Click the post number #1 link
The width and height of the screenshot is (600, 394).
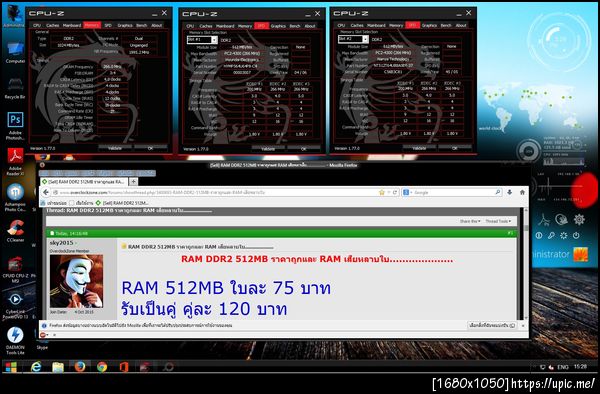[510, 233]
